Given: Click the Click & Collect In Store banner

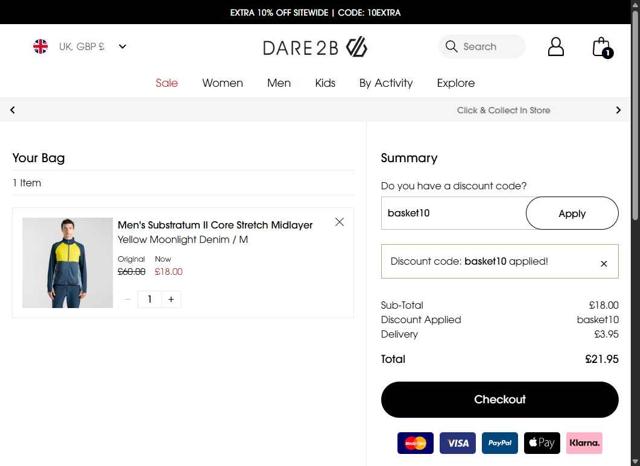Looking at the screenshot, I should [x=503, y=110].
